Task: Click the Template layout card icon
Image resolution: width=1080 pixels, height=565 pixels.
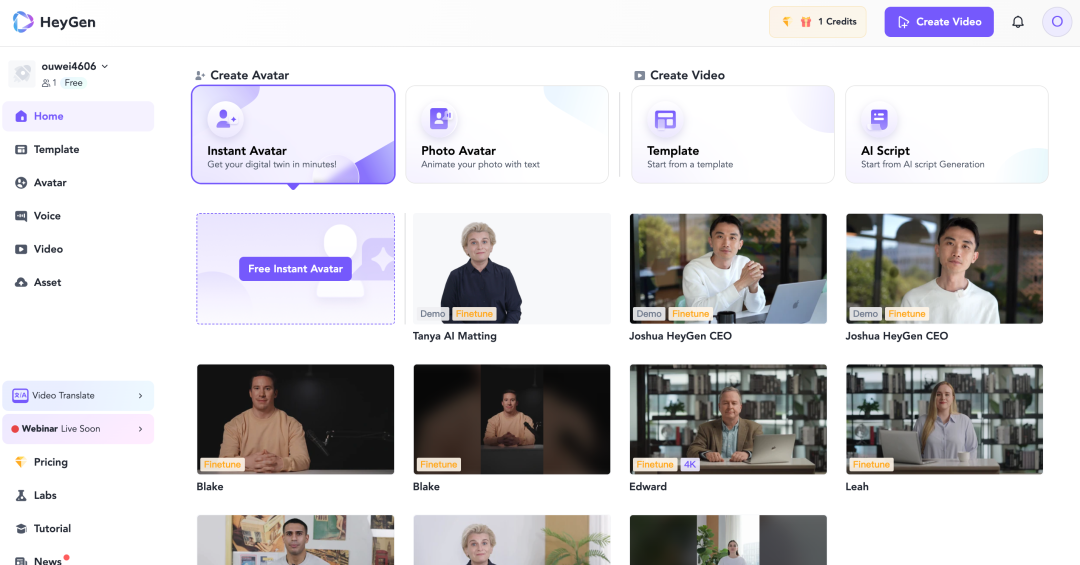Action: pos(665,119)
